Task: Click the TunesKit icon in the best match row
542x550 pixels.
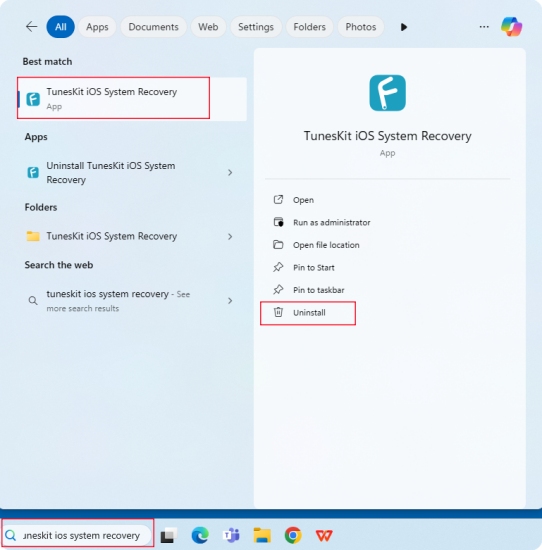Action: click(x=33, y=99)
